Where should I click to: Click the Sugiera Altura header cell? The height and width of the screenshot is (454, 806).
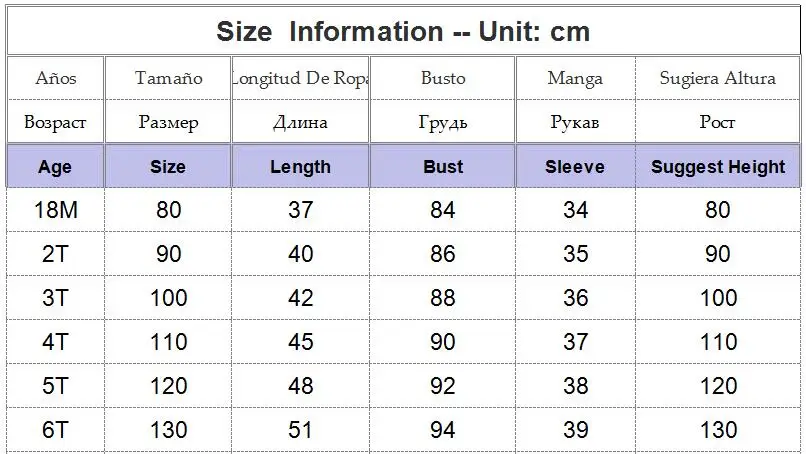coord(718,78)
